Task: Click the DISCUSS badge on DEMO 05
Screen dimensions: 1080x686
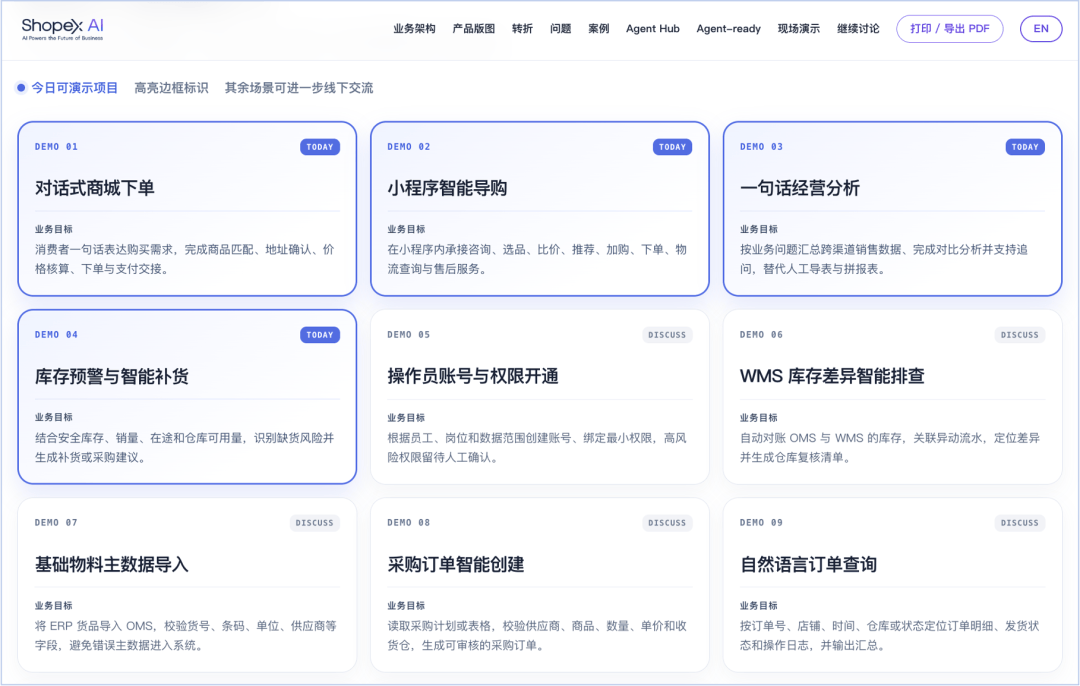Action: (667, 335)
